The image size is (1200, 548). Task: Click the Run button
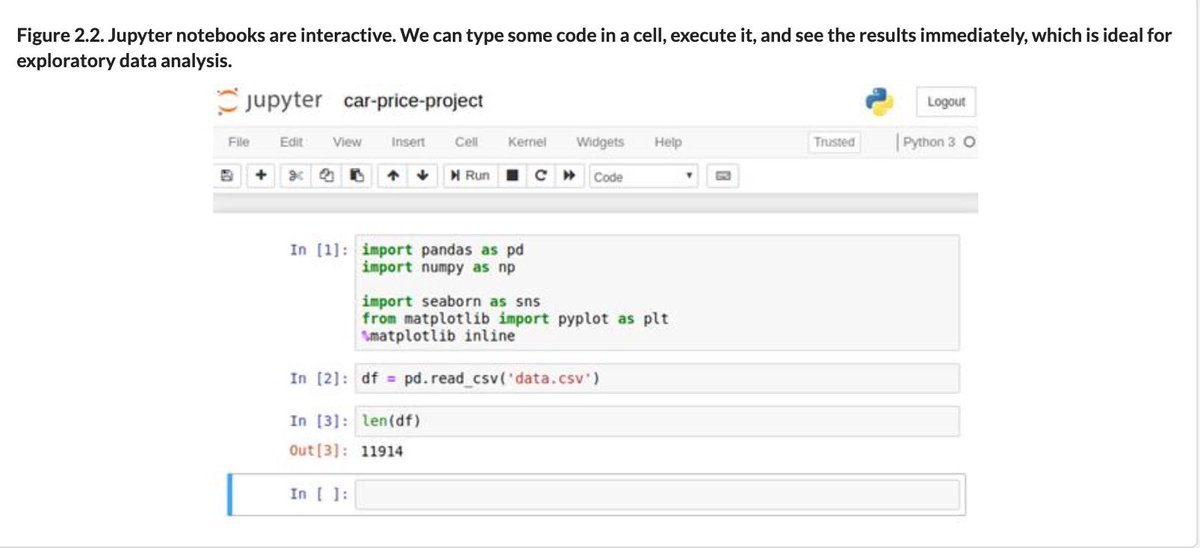click(x=470, y=176)
